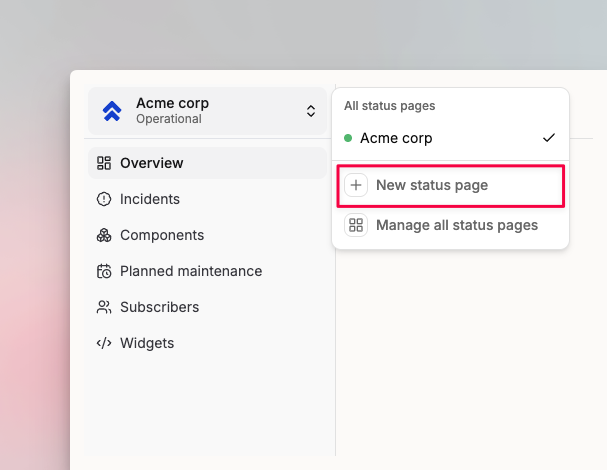Click the Components cubes icon

click(x=104, y=235)
